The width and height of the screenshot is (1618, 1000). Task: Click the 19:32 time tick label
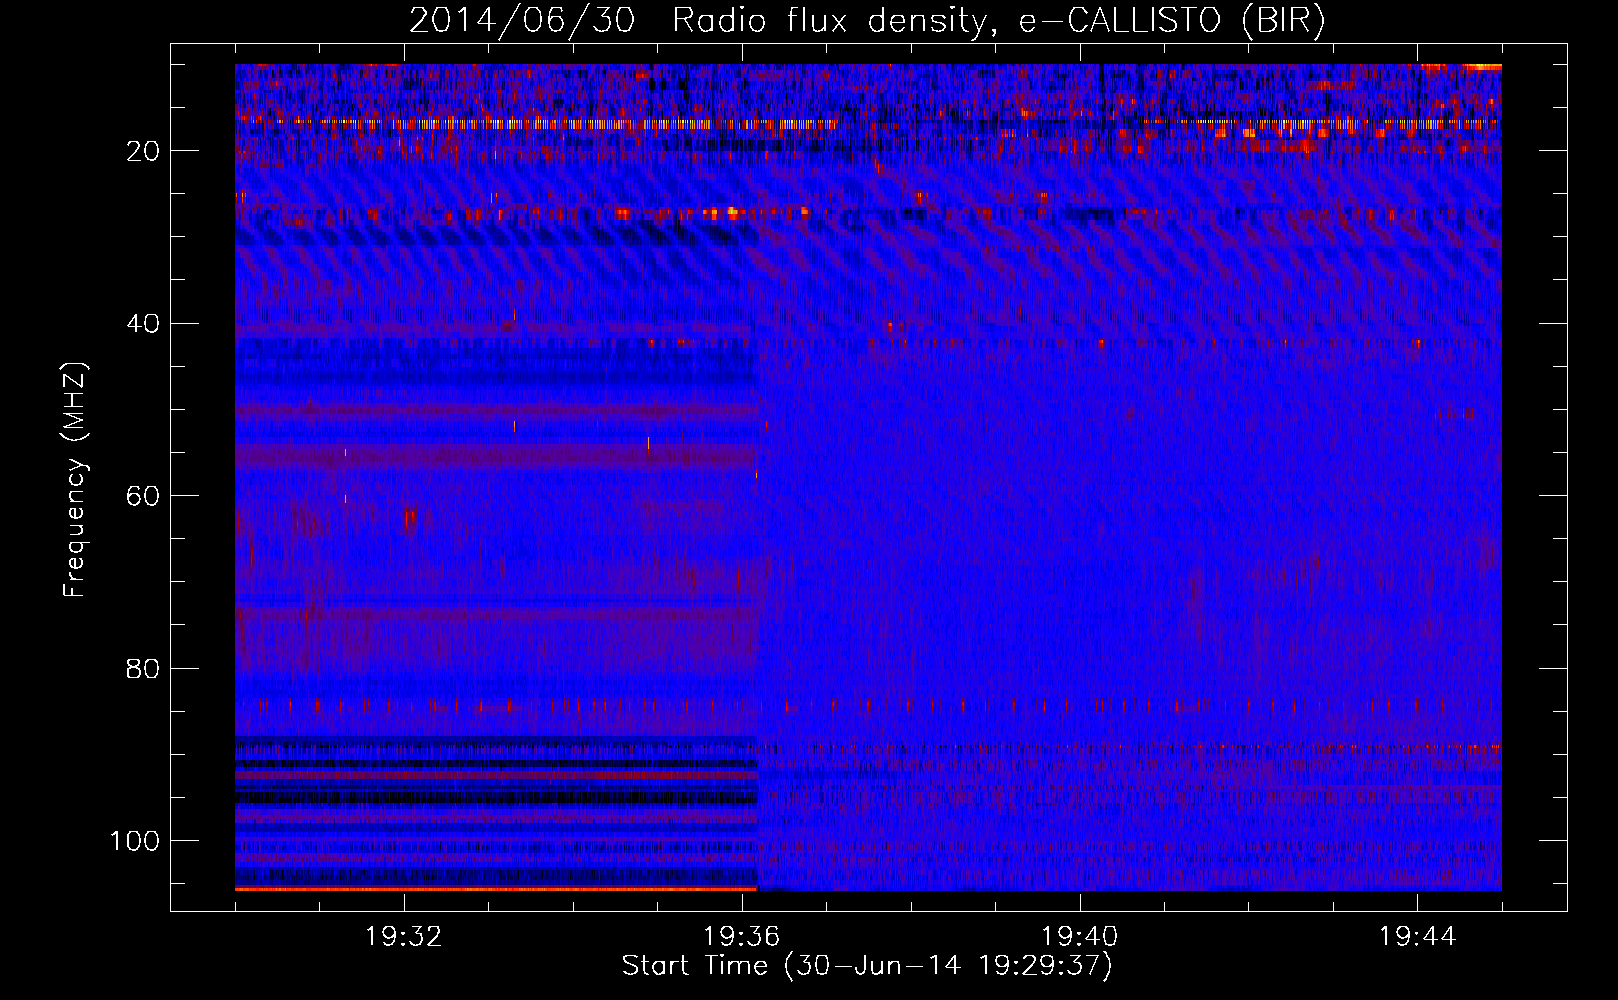(404, 937)
